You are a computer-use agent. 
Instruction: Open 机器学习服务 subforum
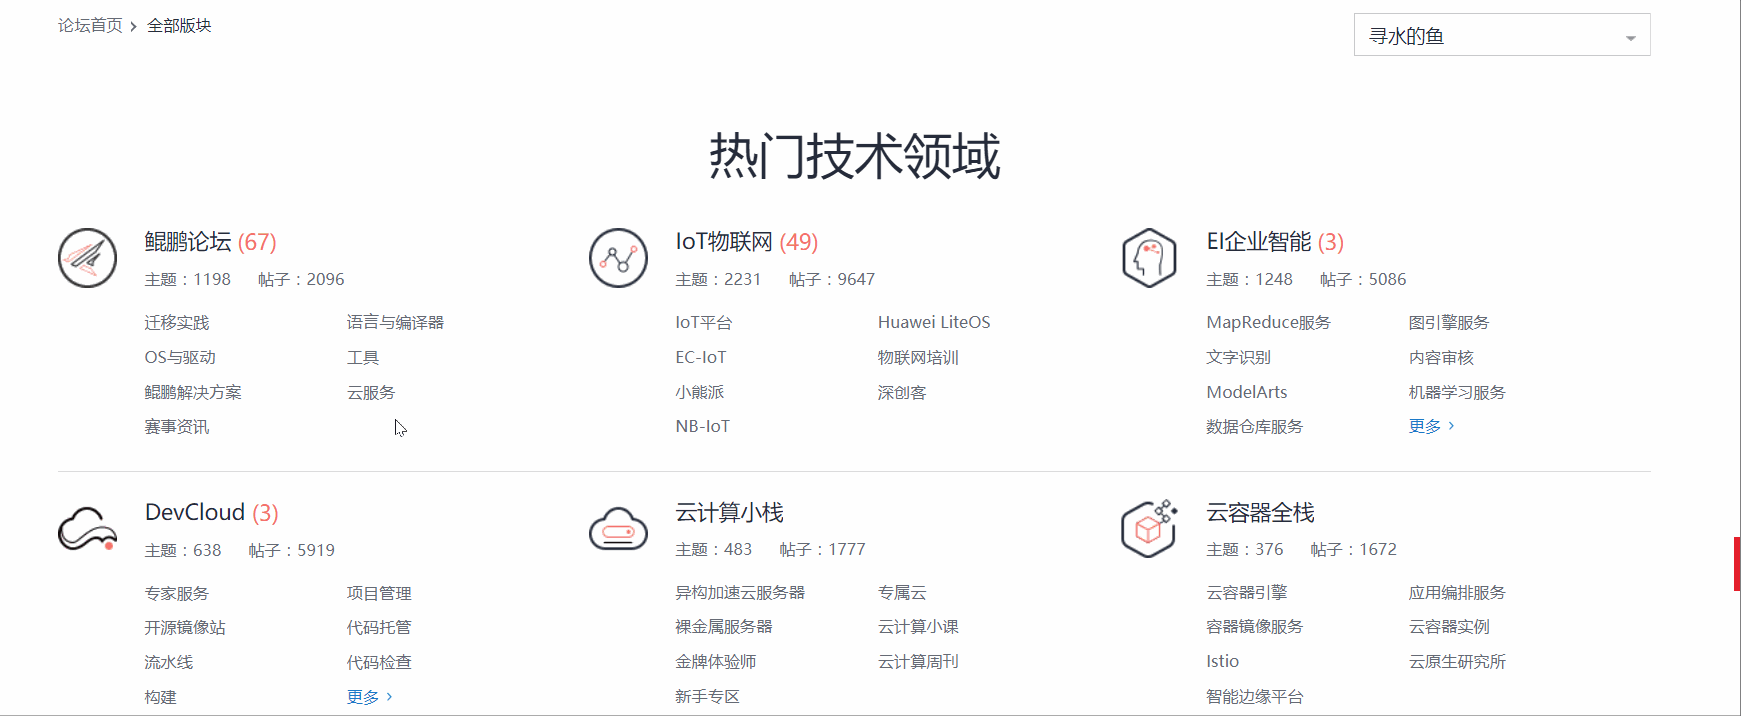[x=1457, y=392]
